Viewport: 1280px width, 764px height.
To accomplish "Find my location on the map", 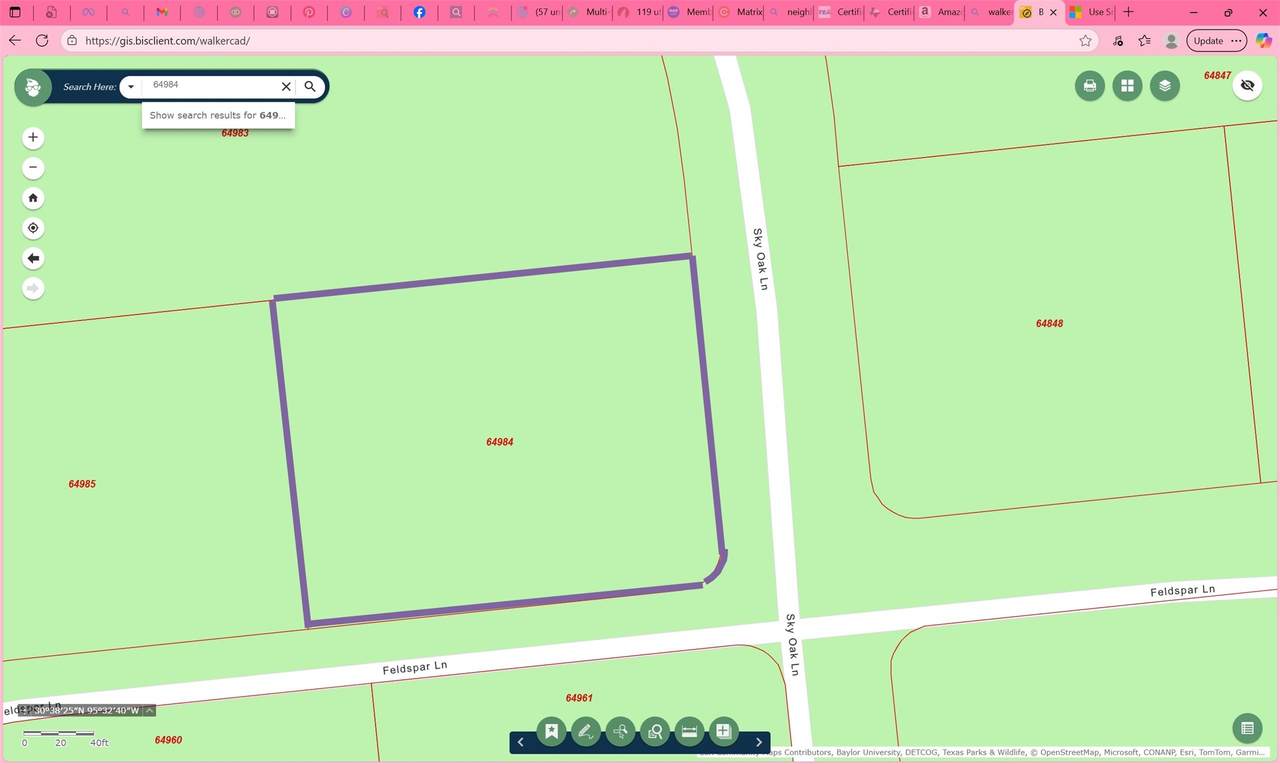I will tap(33, 228).
